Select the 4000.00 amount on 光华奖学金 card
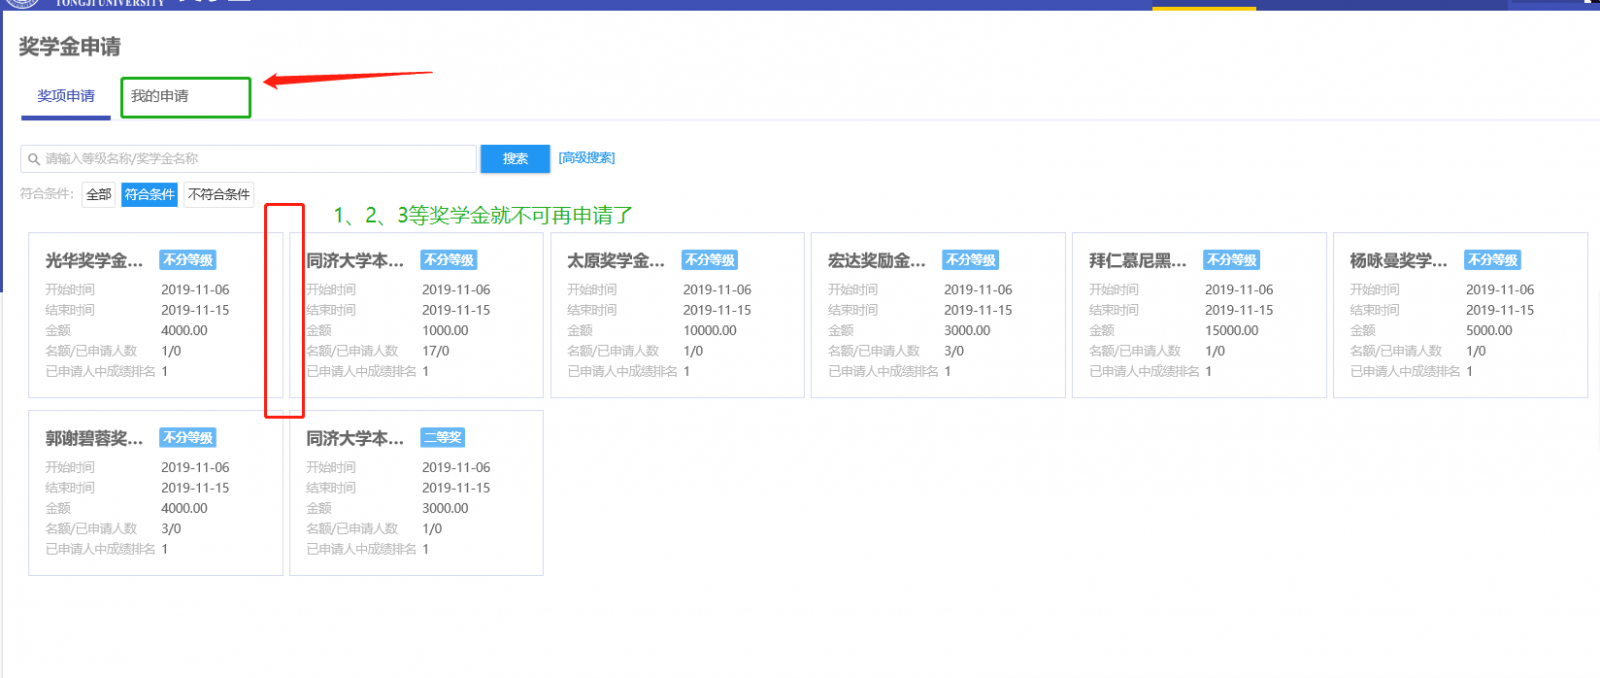1600x678 pixels. coord(184,331)
